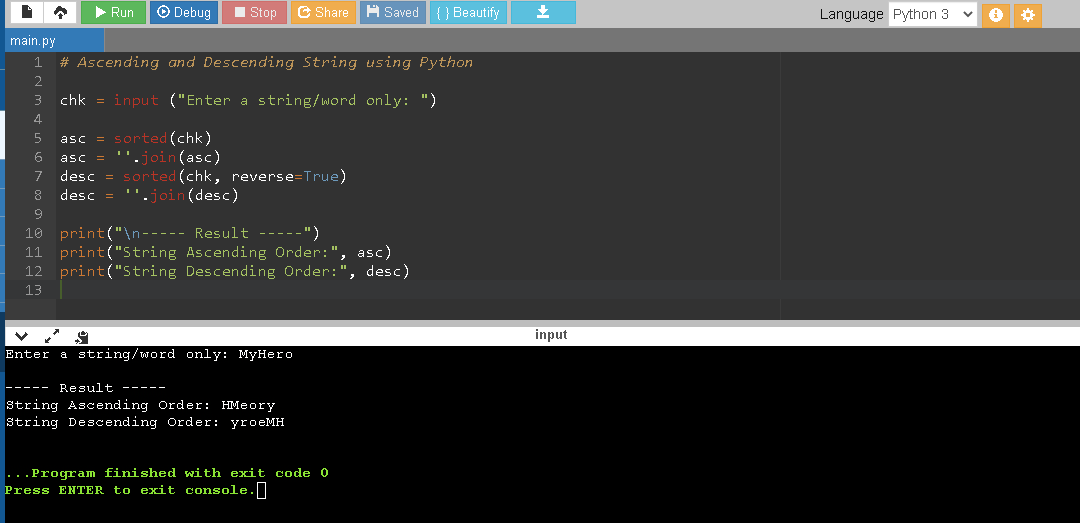Image resolution: width=1080 pixels, height=523 pixels.
Task: Click line number 12 in gutter
Action: 33,271
